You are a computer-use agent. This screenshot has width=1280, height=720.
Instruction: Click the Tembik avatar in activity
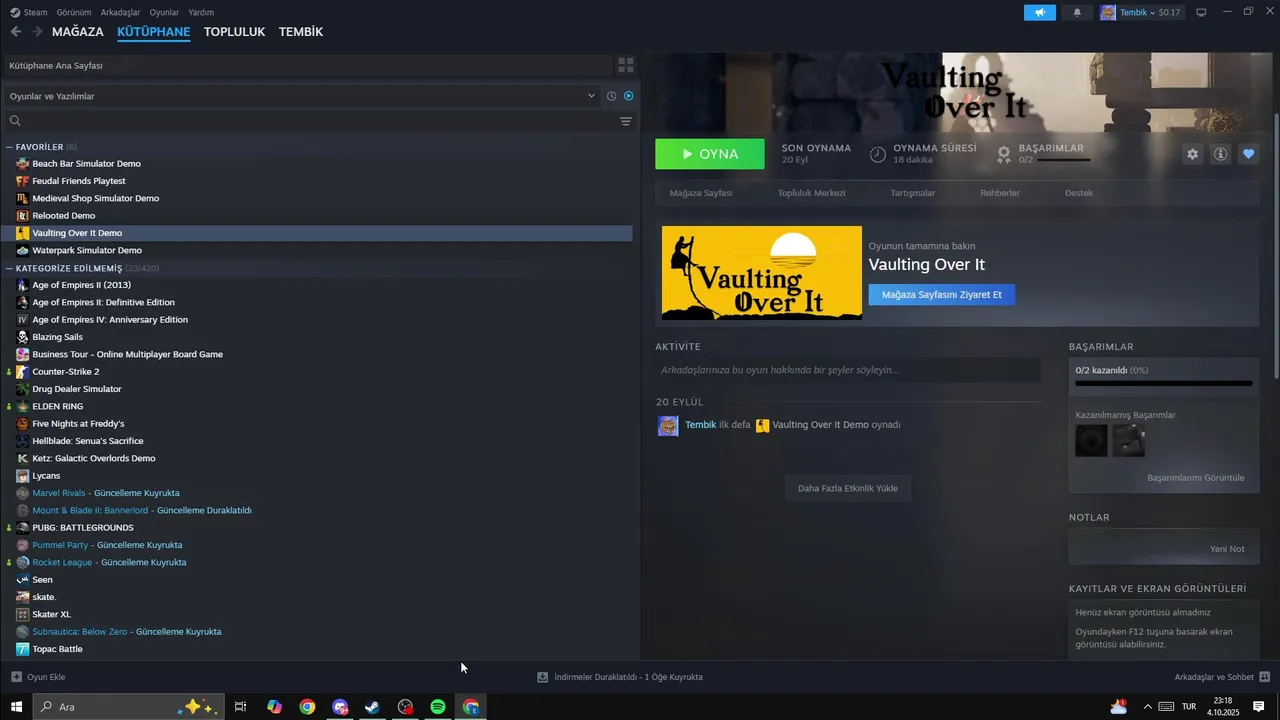(668, 426)
